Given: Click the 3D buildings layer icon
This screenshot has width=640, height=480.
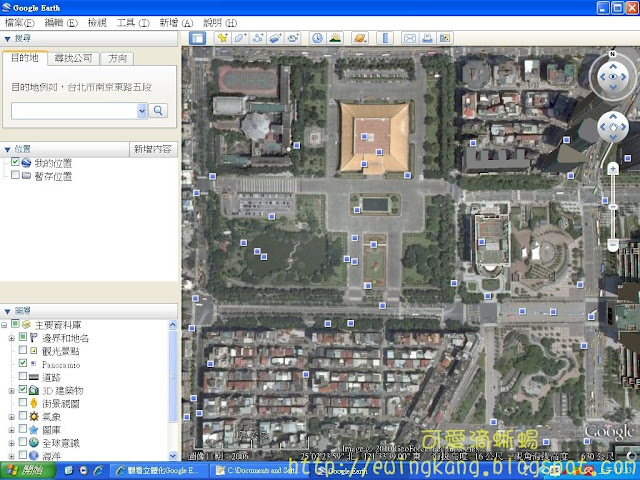Looking at the screenshot, I should [x=34, y=390].
